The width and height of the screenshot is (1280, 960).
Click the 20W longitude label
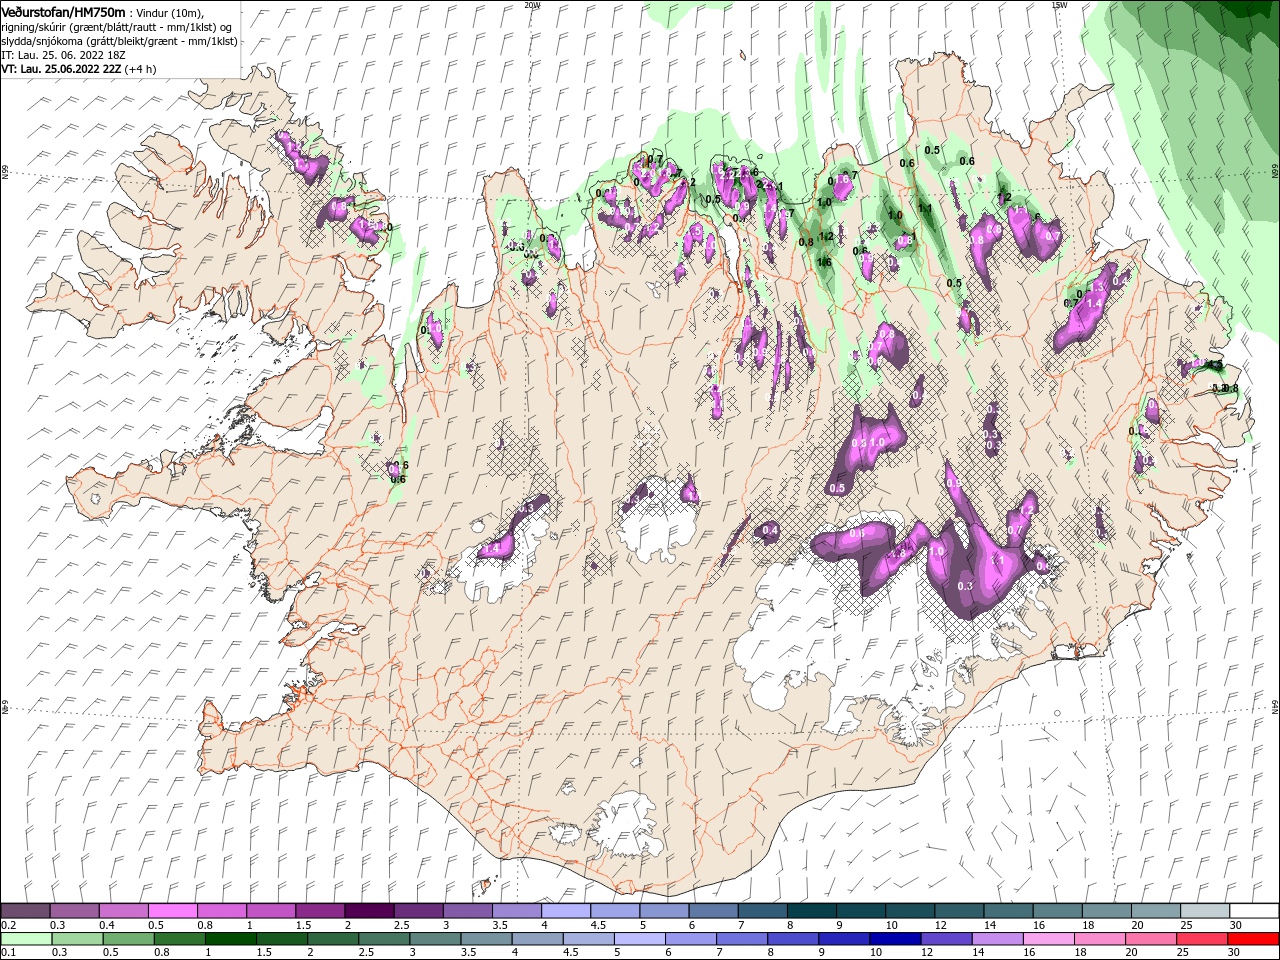tap(532, 4)
